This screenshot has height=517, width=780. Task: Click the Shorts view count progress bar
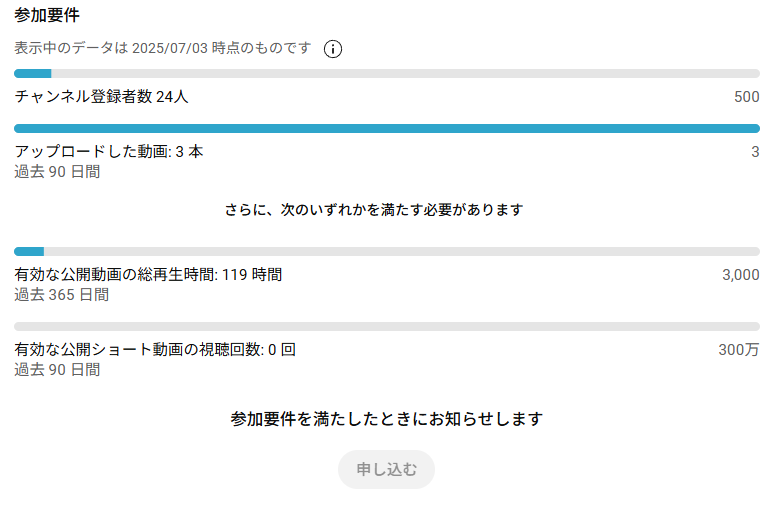click(x=387, y=326)
